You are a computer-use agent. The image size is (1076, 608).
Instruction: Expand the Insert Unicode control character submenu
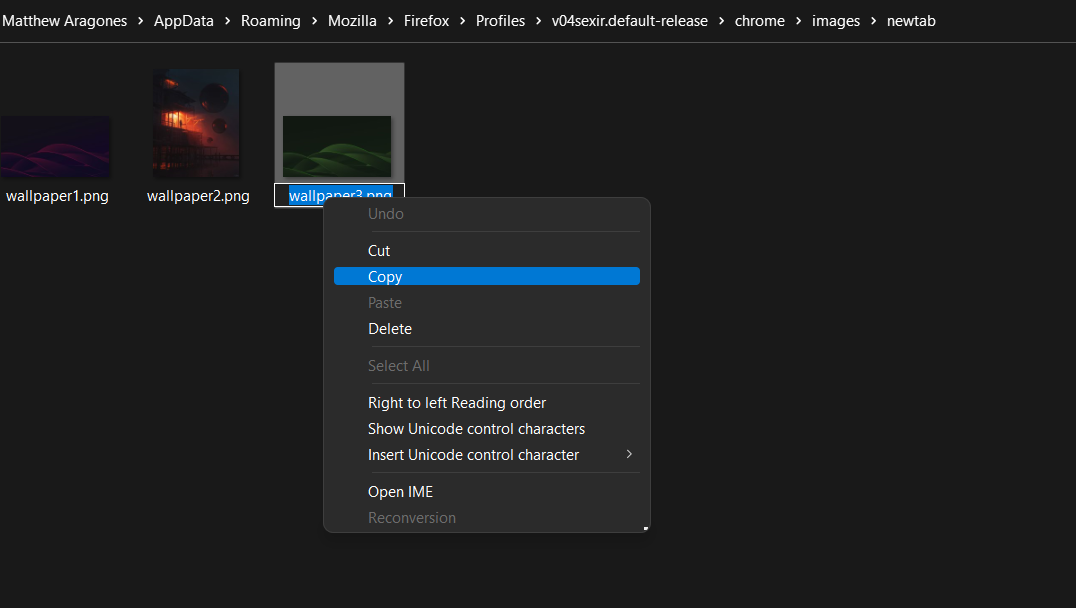click(473, 454)
